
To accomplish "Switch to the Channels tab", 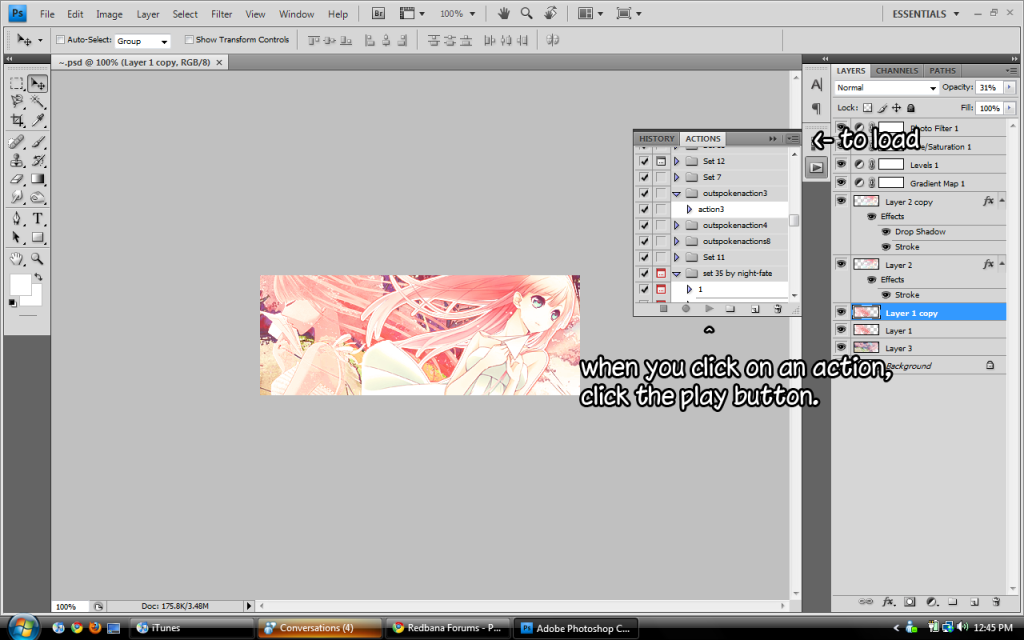I will point(897,71).
